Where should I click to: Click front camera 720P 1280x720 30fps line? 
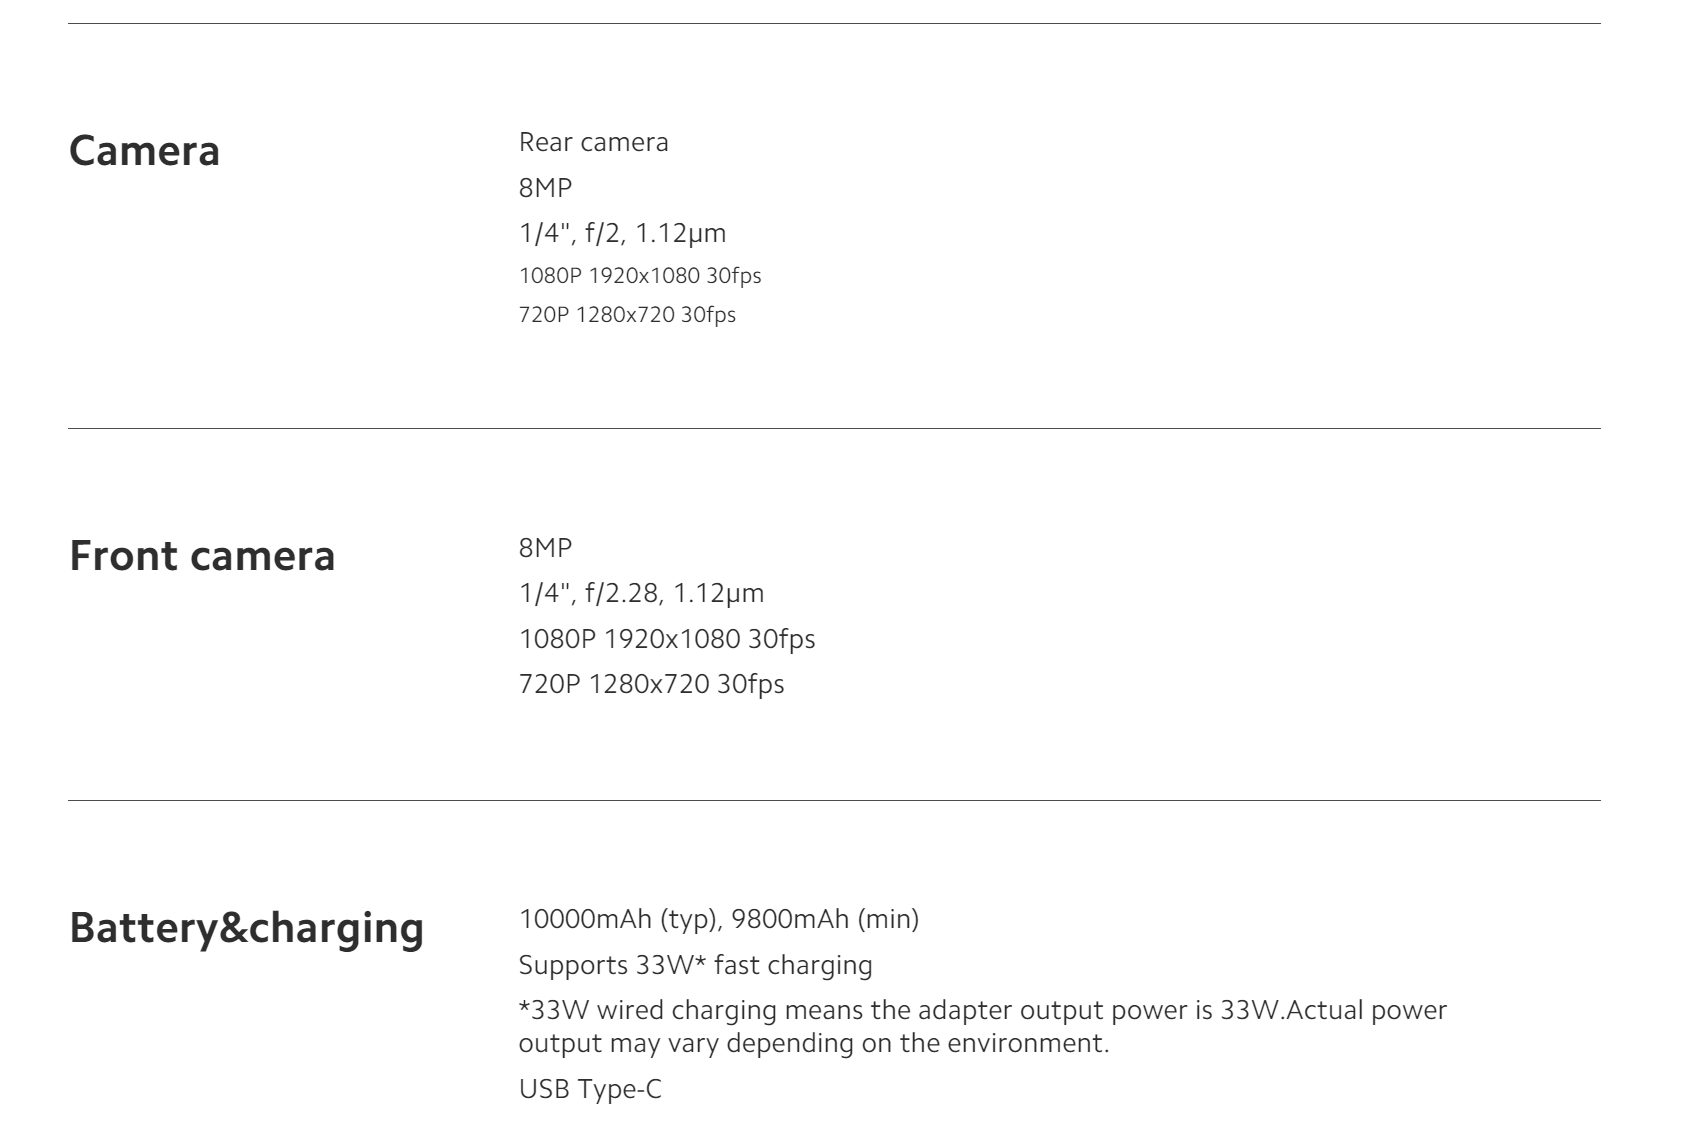coord(651,684)
